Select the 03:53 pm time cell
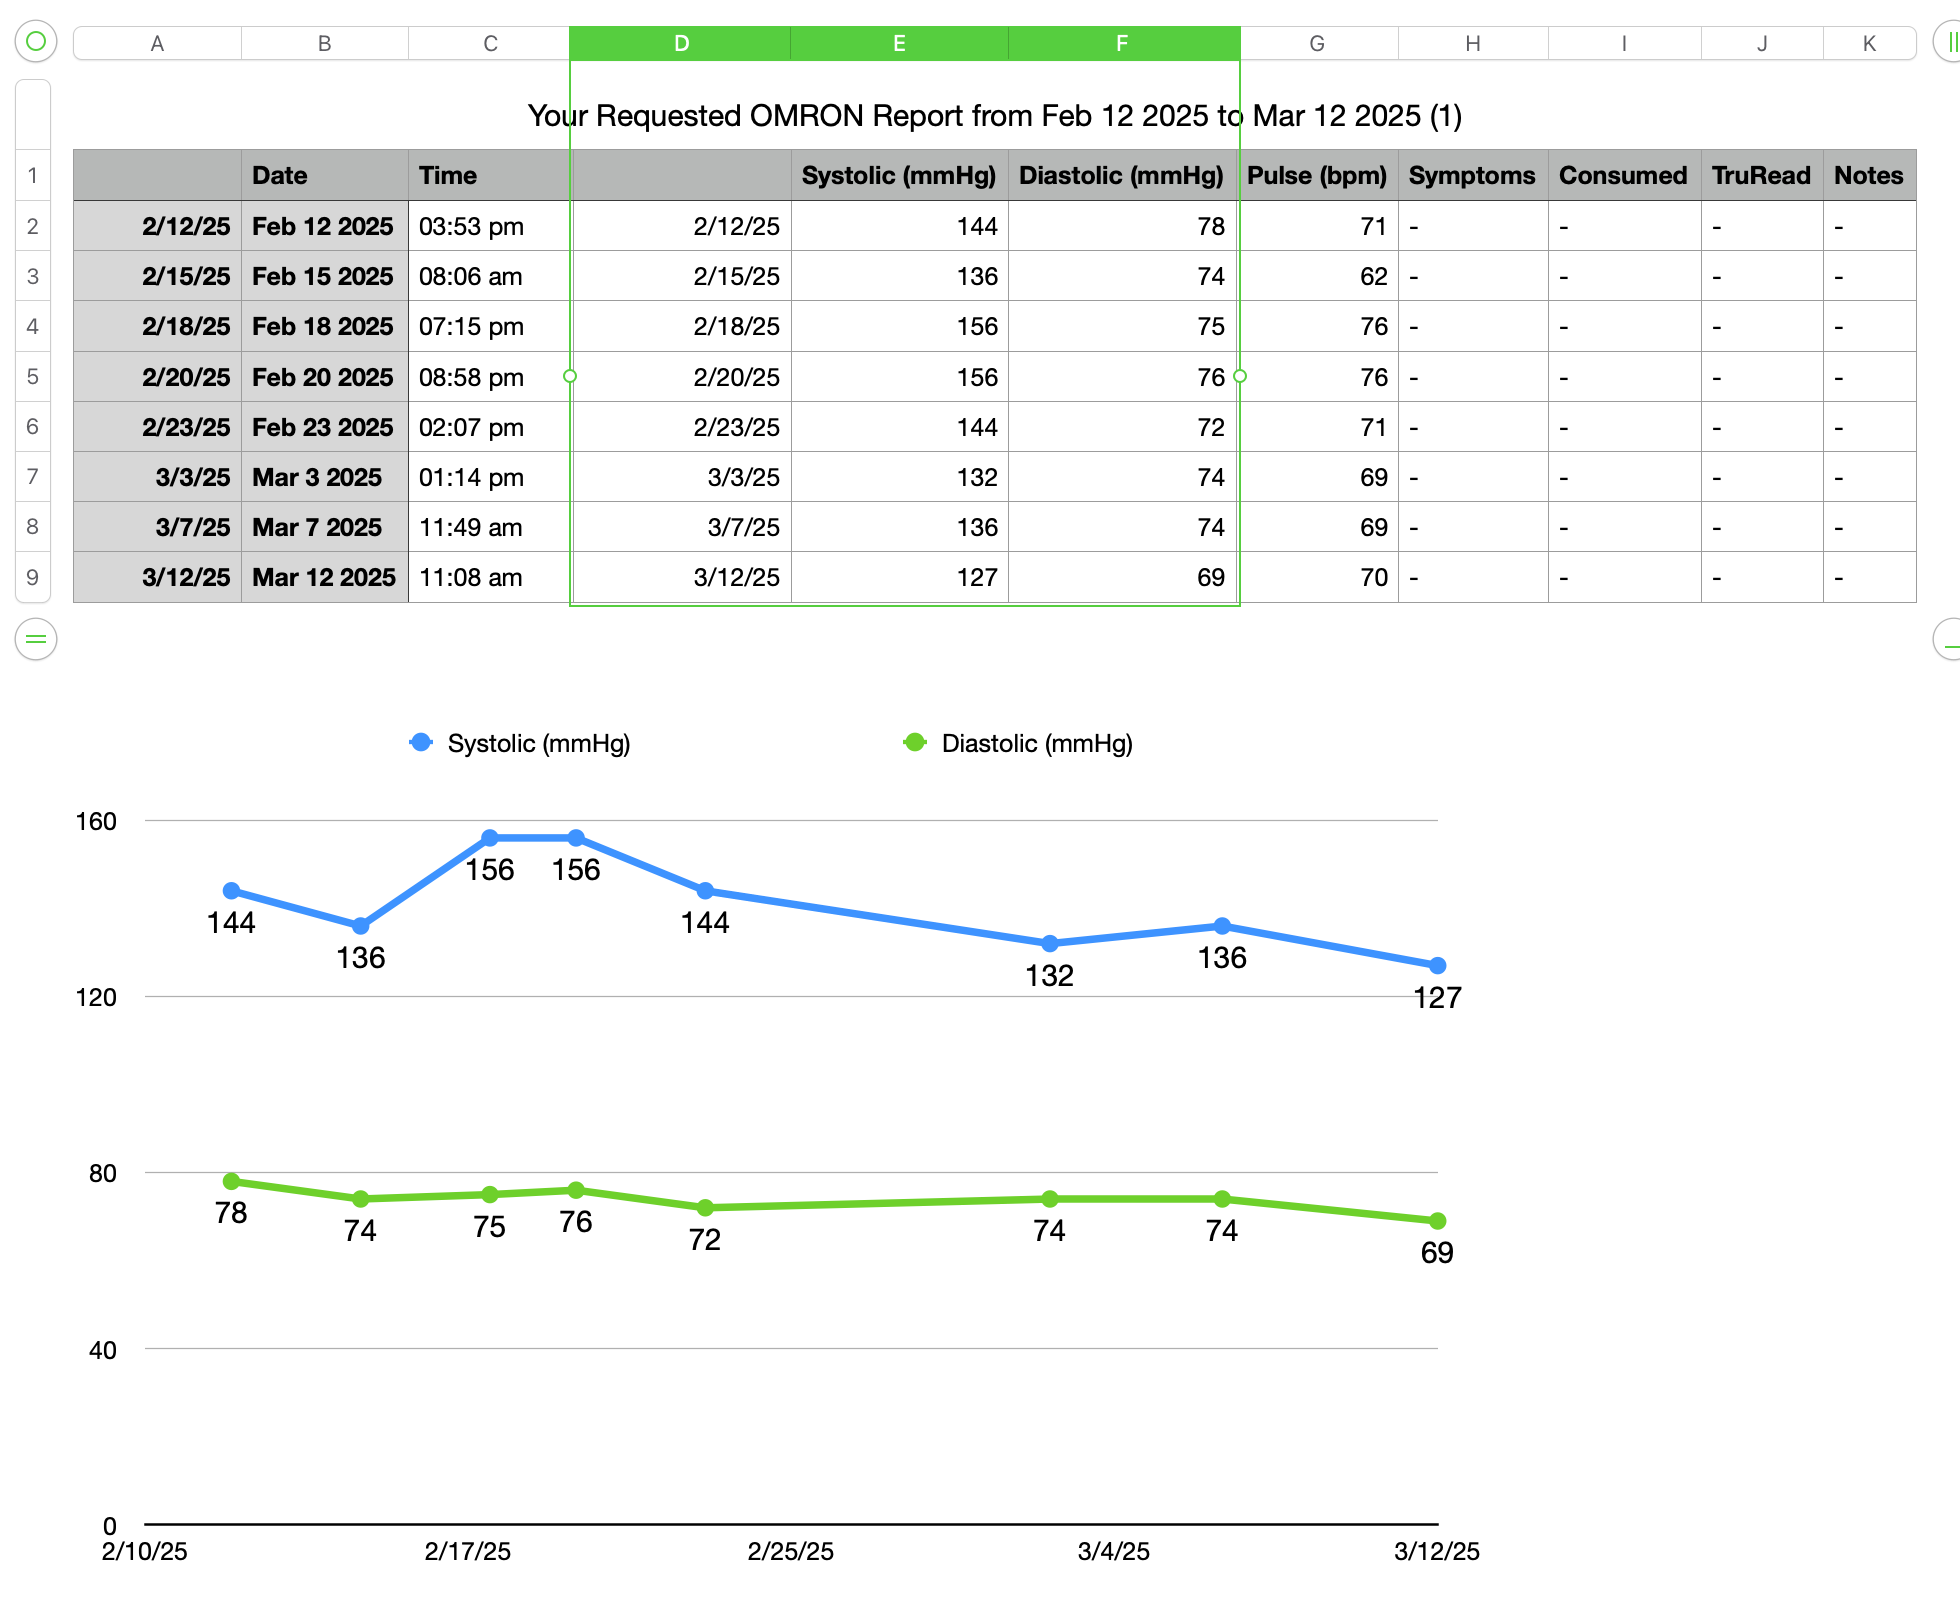This screenshot has height=1618, width=1960. click(488, 227)
